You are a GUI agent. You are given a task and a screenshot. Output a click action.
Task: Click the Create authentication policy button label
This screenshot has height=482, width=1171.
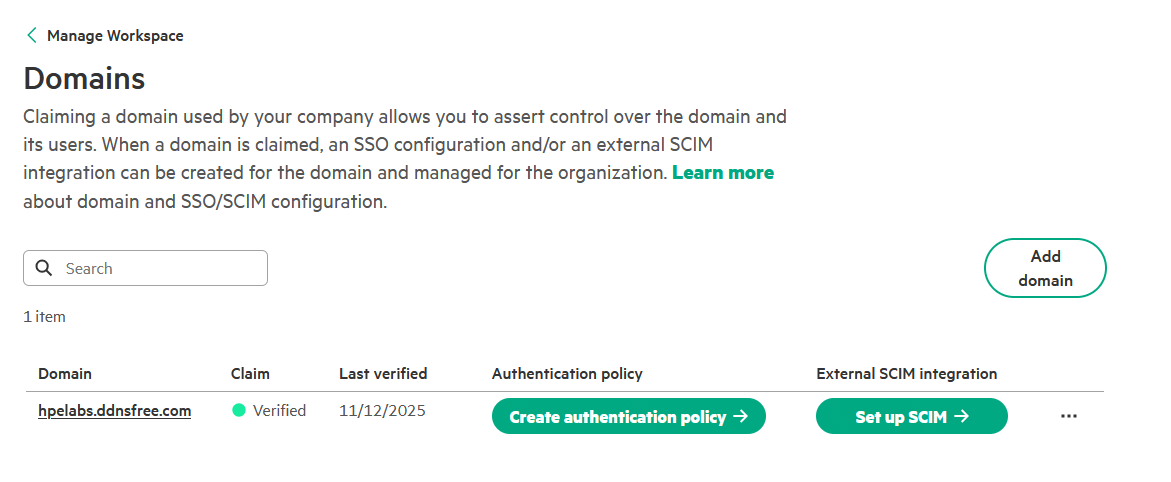(x=617, y=417)
